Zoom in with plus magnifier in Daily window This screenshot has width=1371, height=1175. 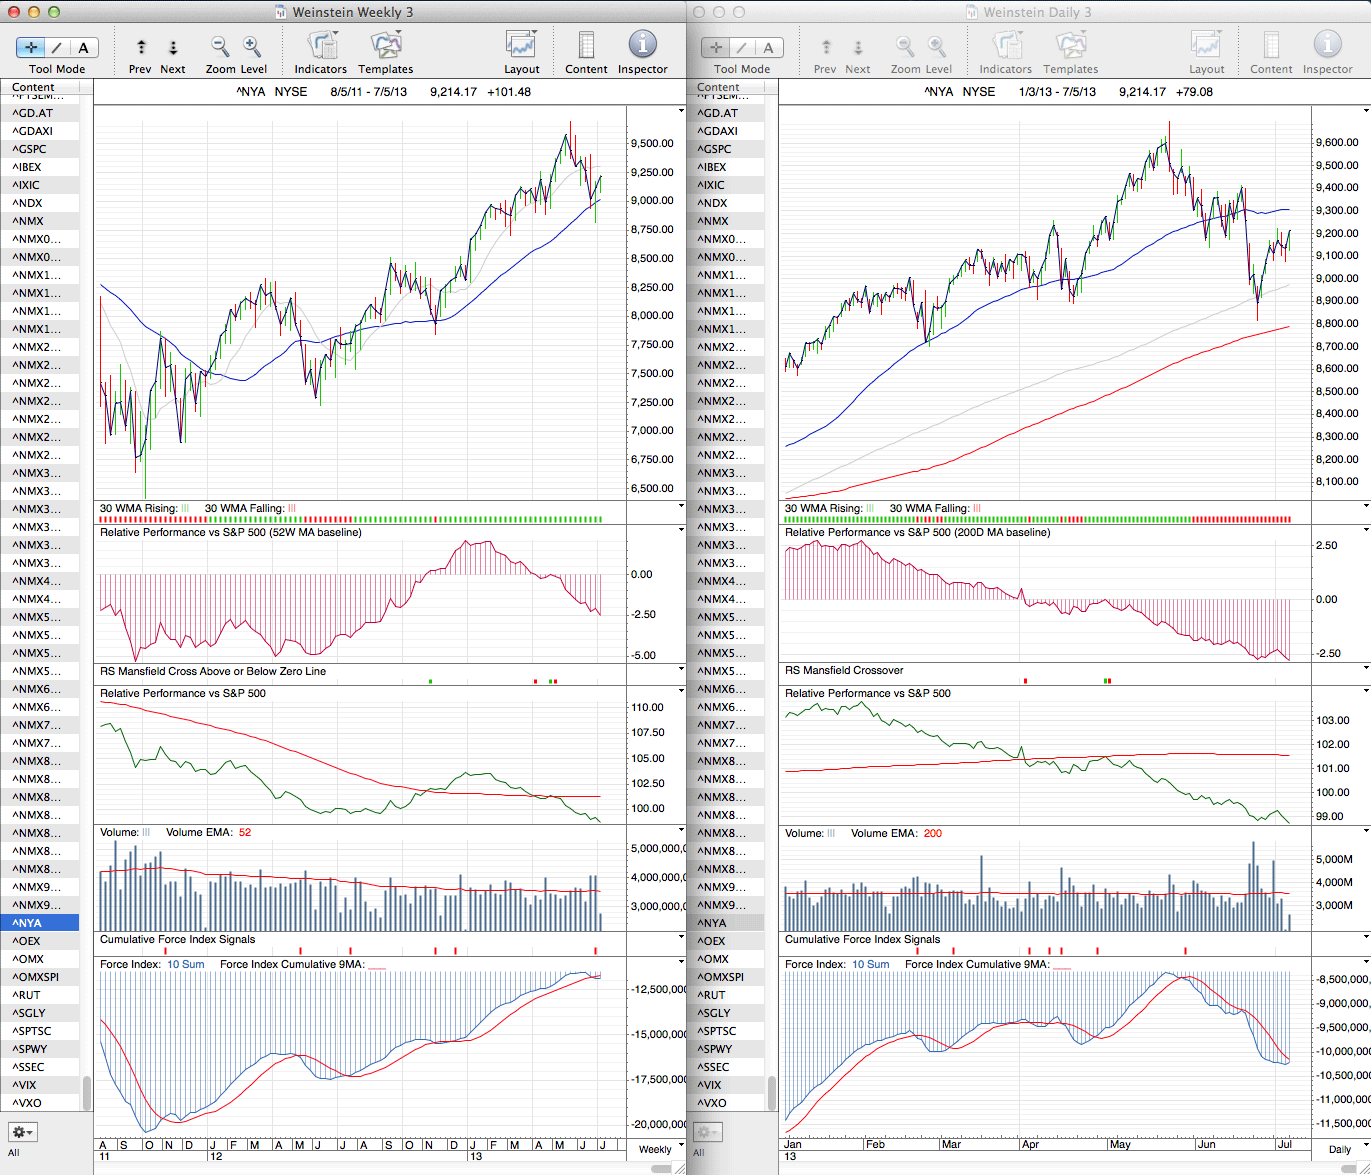pyautogui.click(x=937, y=46)
